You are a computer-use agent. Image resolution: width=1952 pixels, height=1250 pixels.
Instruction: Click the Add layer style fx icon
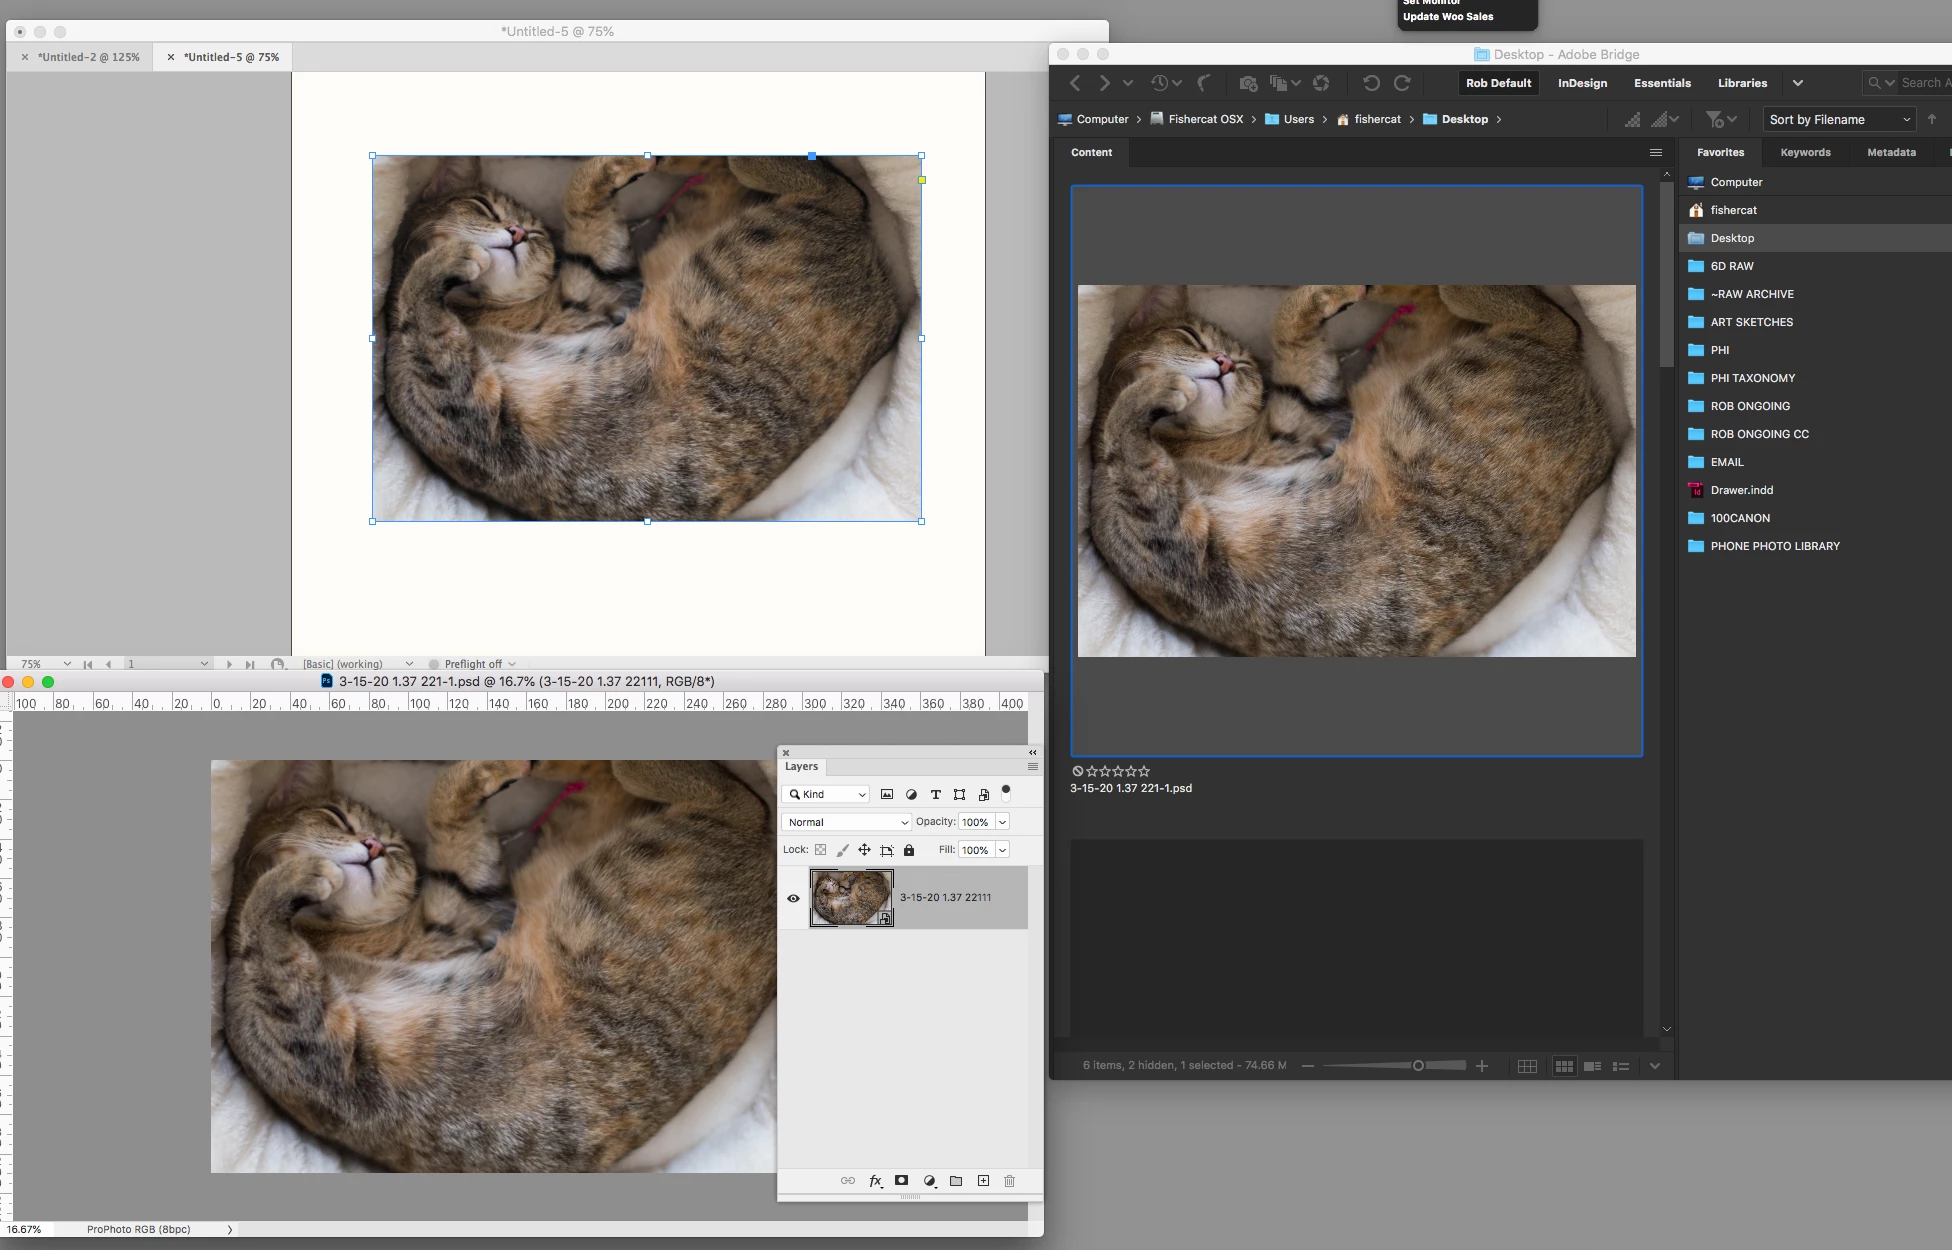(x=875, y=1181)
